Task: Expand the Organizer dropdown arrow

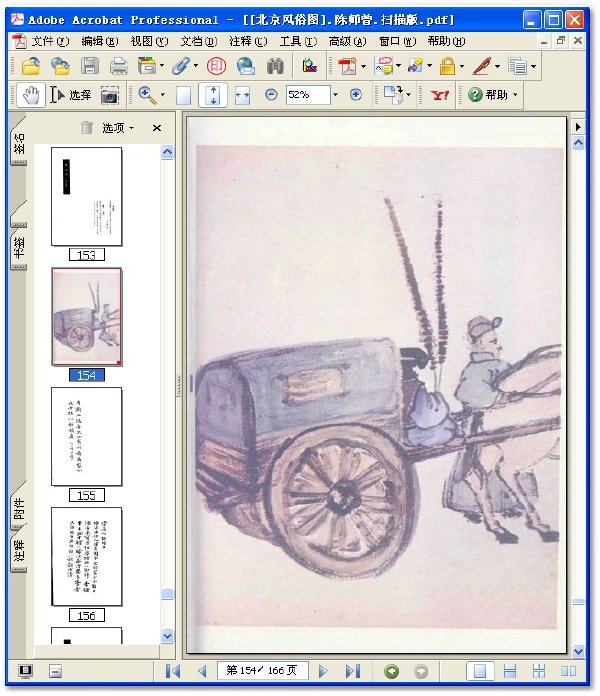Action: click(x=162, y=66)
